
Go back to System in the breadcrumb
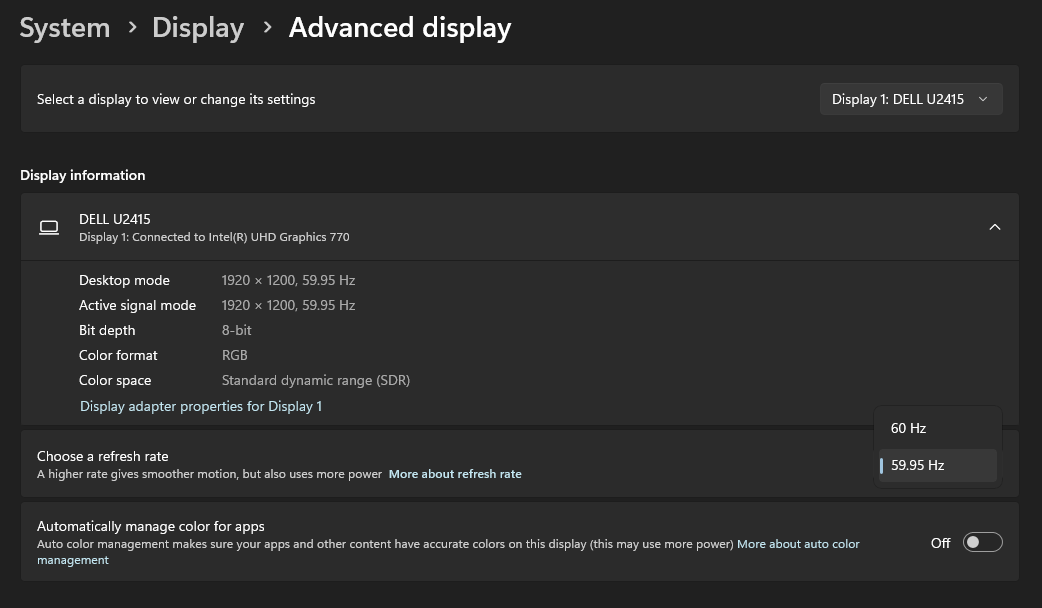coord(65,28)
